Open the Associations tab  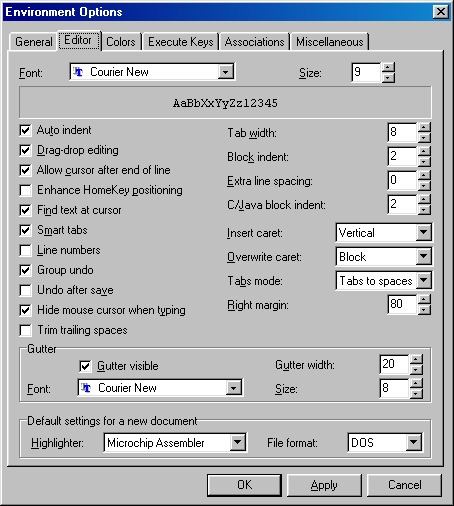click(x=254, y=42)
